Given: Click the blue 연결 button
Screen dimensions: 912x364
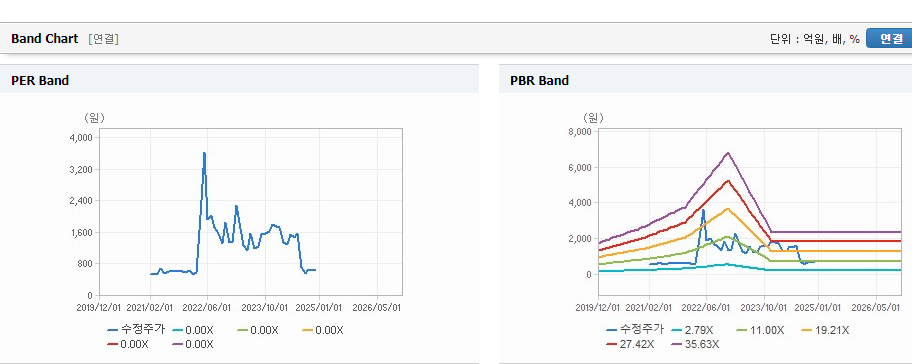Looking at the screenshot, I should pyautogui.click(x=889, y=38).
